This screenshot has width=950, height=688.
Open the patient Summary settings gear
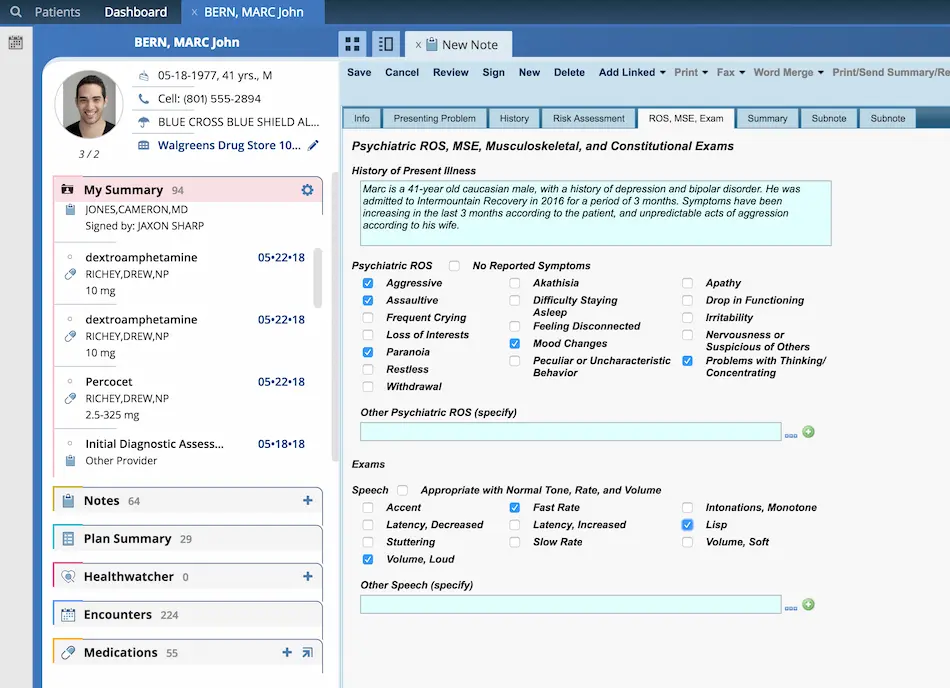(307, 189)
